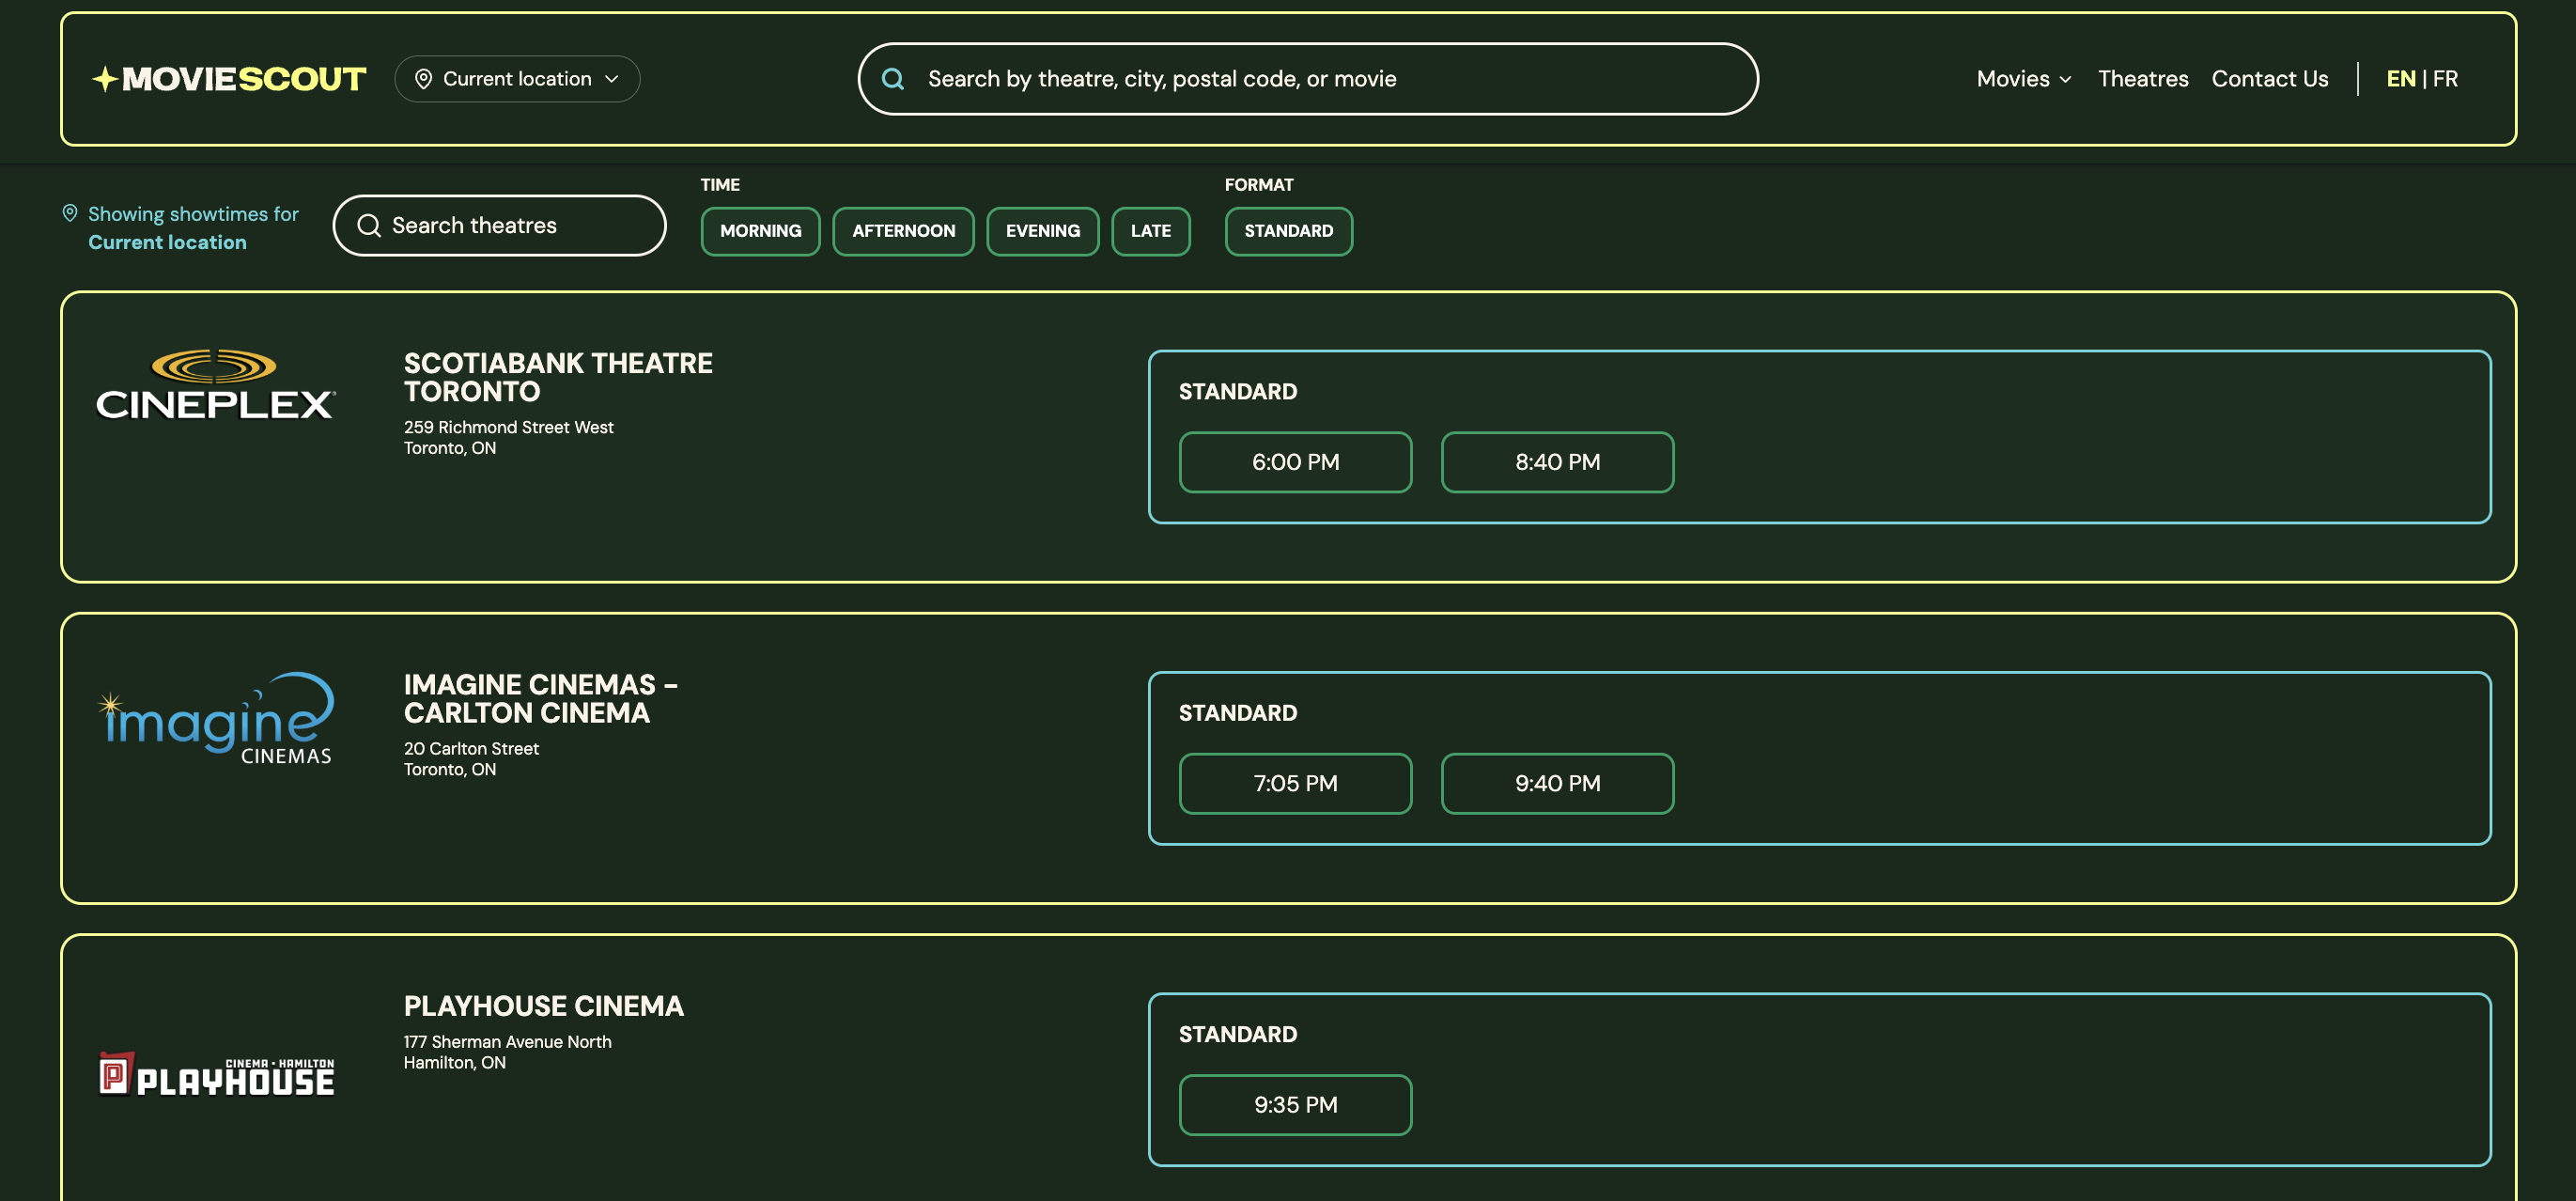Viewport: 2576px width, 1201px height.
Task: Click the pin icon beside Showing showtimes for
Action: [70, 213]
